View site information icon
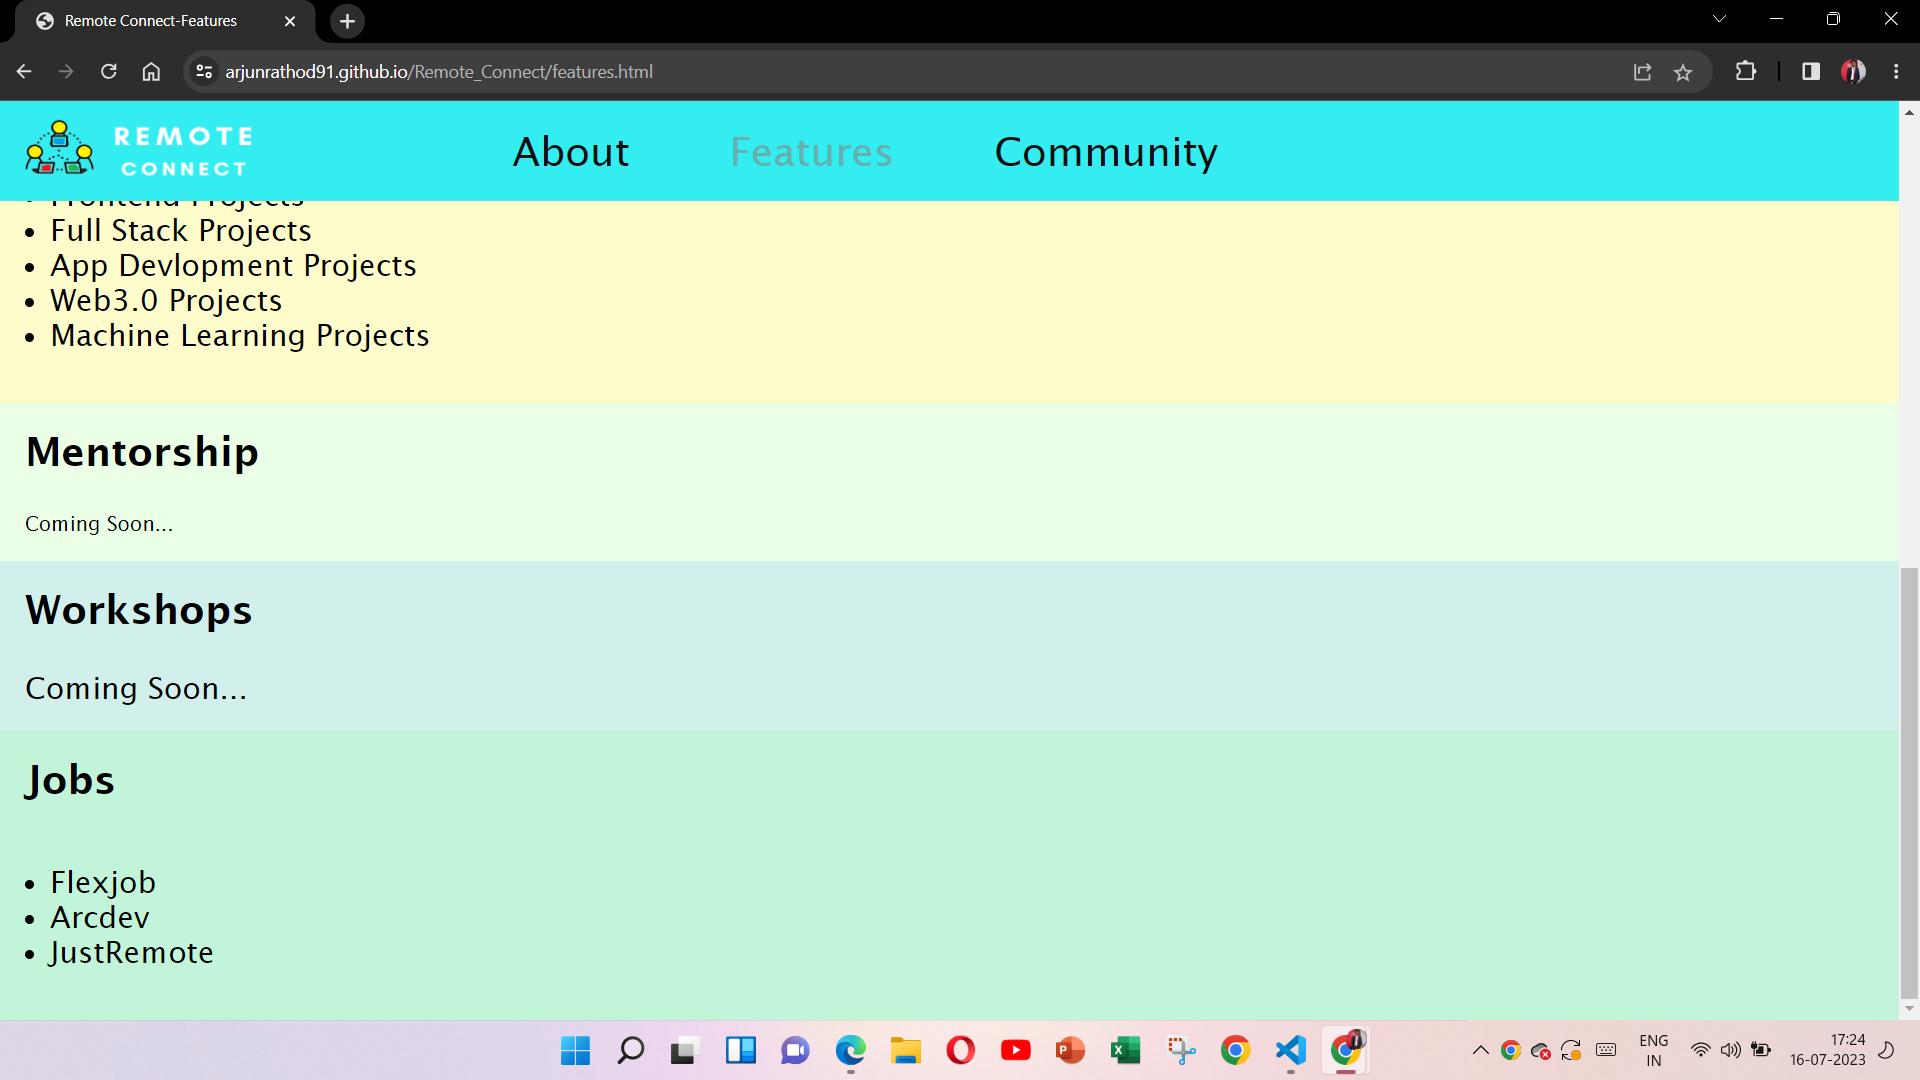 pyautogui.click(x=204, y=72)
